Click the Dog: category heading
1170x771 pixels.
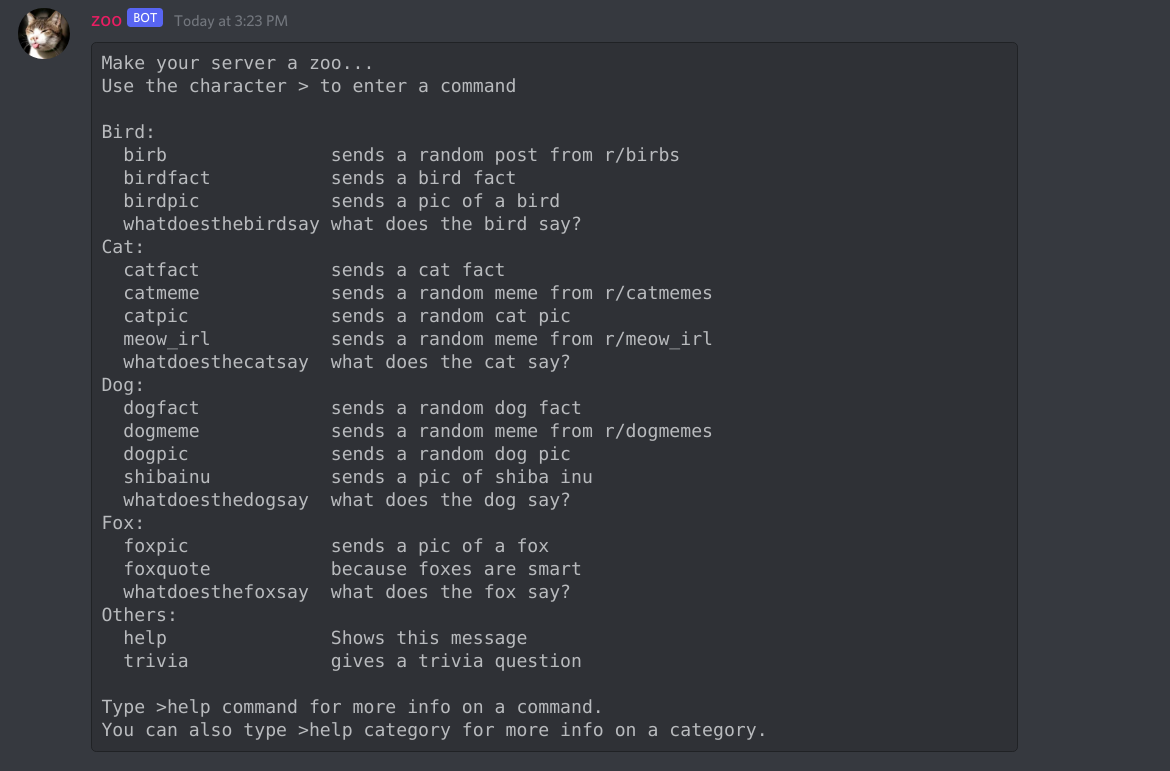coord(123,385)
